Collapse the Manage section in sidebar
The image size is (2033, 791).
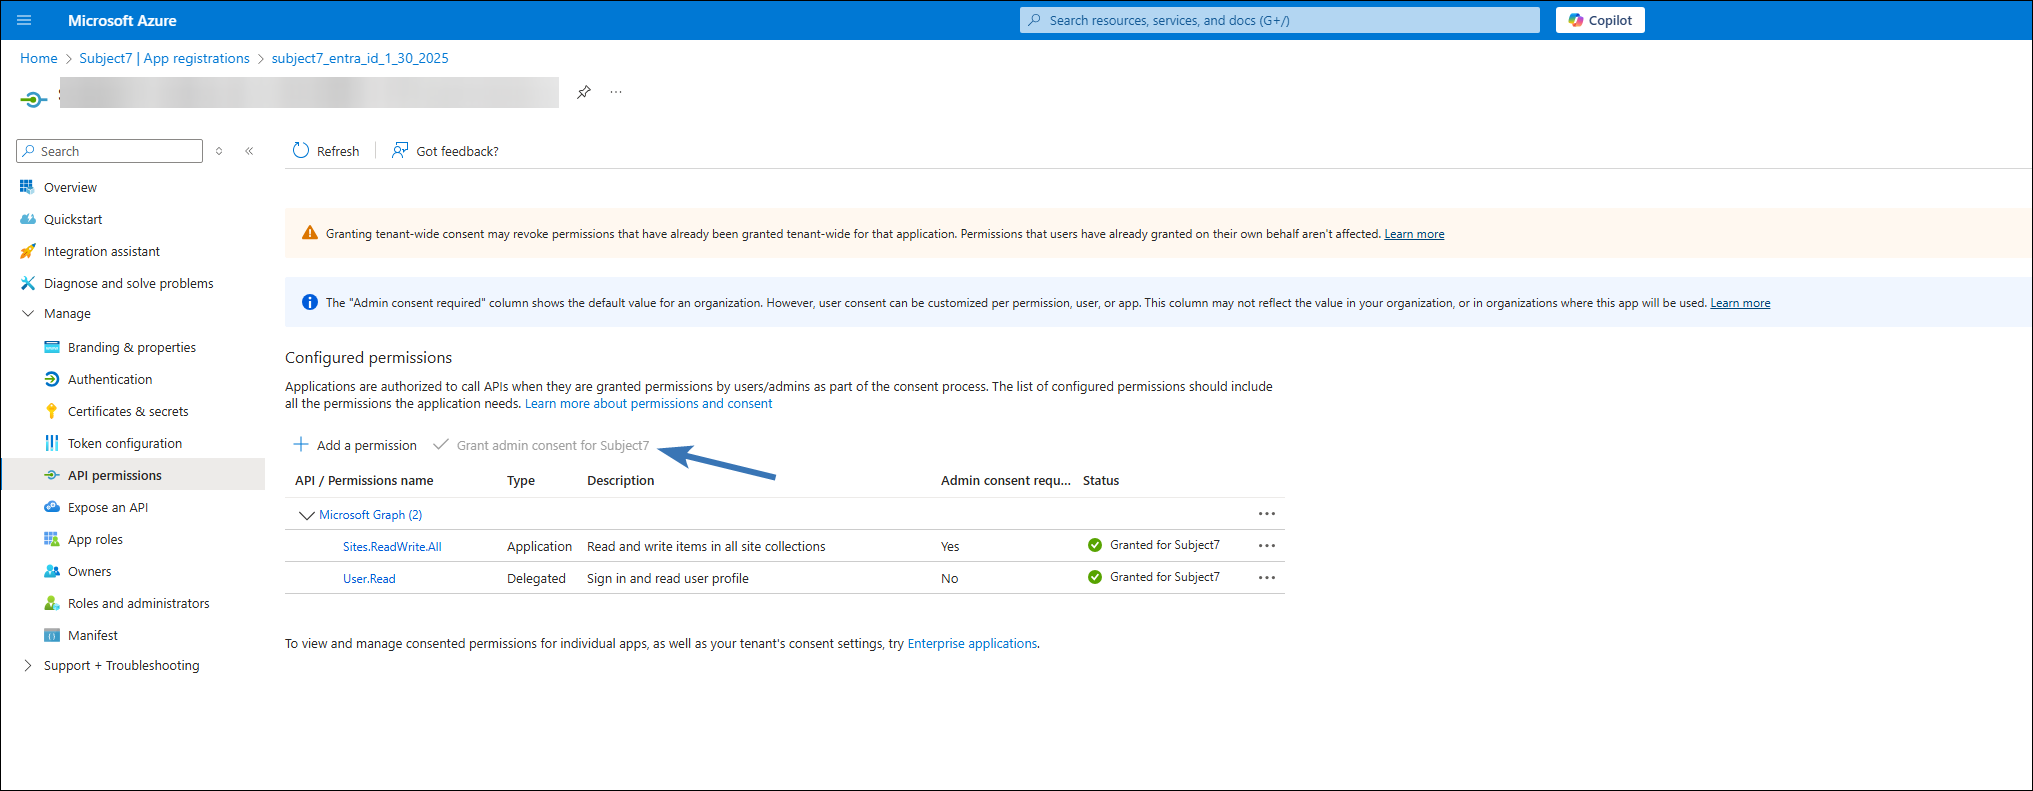[x=28, y=313]
